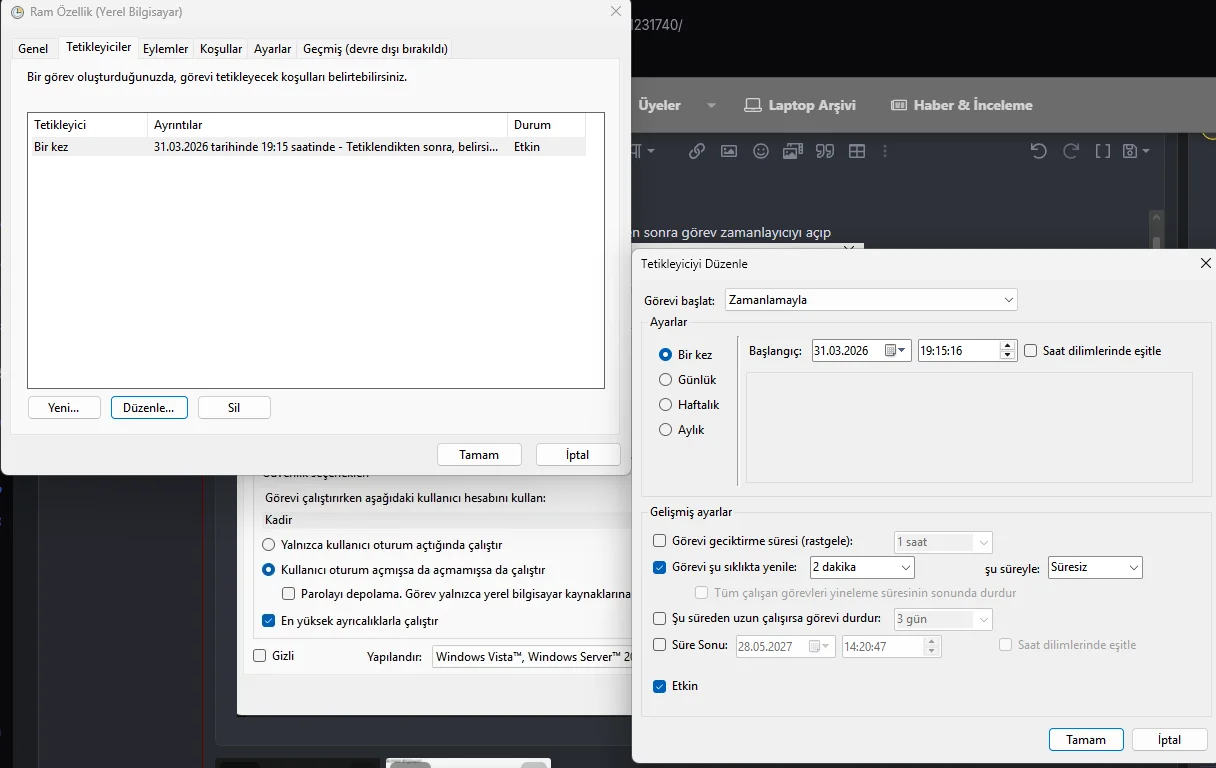Click the save draft floppy icon
The width and height of the screenshot is (1216, 768).
[x=1130, y=151]
